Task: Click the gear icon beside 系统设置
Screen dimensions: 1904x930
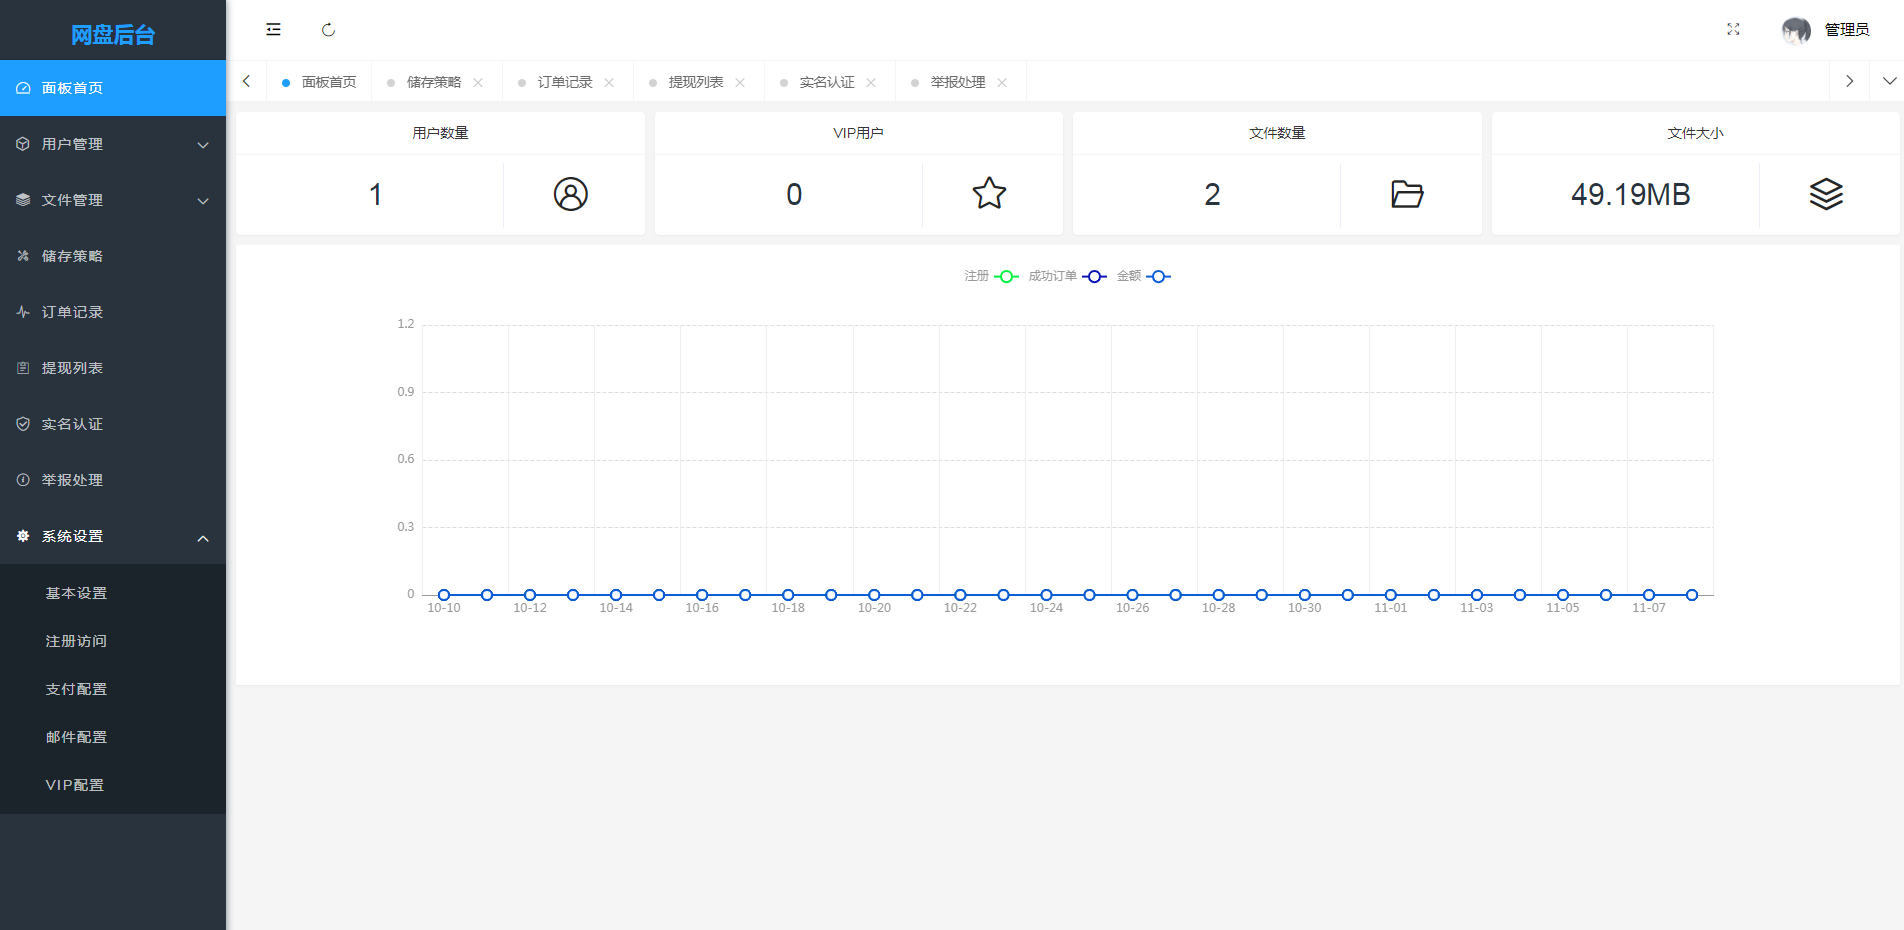Action: (23, 536)
